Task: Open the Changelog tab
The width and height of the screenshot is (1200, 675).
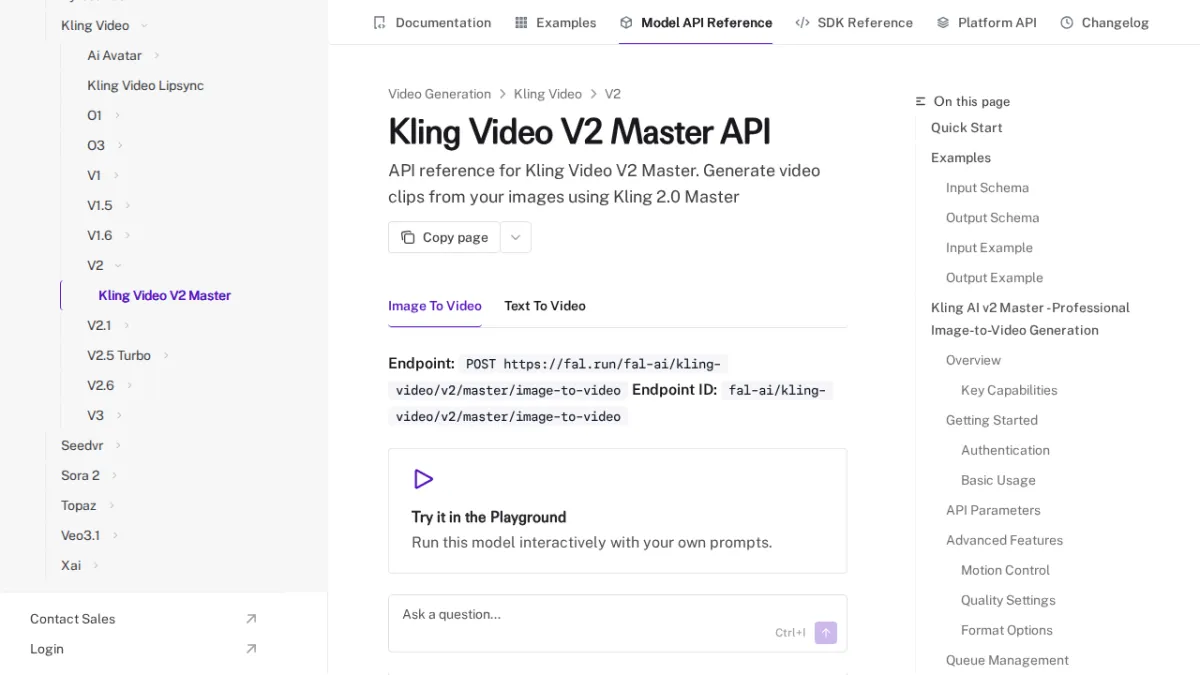Action: click(1104, 22)
